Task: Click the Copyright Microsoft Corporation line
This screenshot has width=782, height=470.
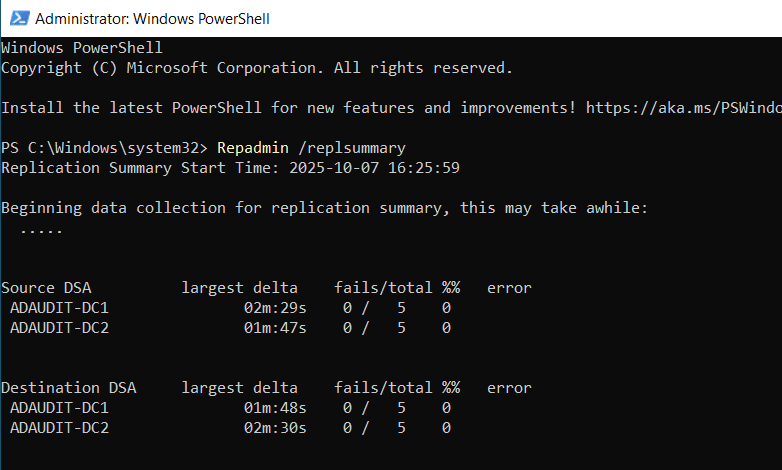Action: pyautogui.click(x=256, y=67)
